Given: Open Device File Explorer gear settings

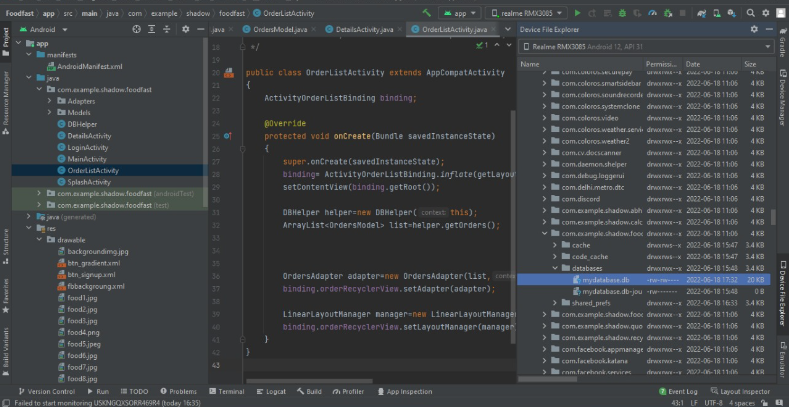Looking at the screenshot, I should coord(754,29).
